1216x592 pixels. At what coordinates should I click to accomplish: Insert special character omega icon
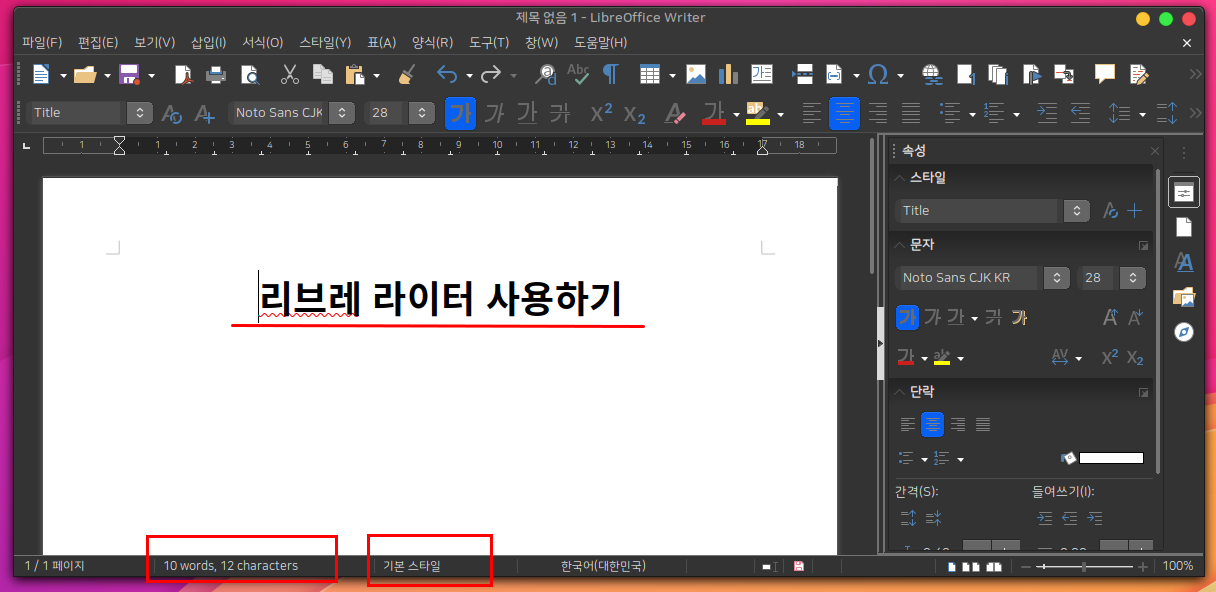coord(878,74)
